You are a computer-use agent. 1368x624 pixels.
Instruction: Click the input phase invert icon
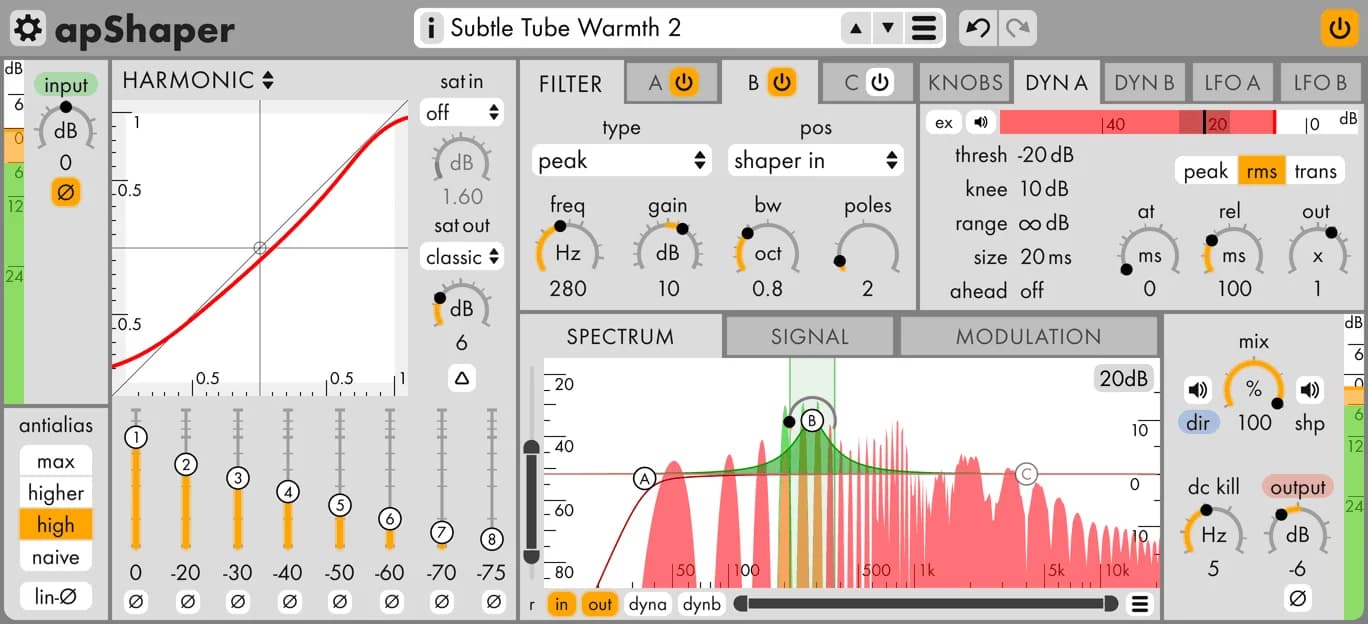tap(65, 193)
